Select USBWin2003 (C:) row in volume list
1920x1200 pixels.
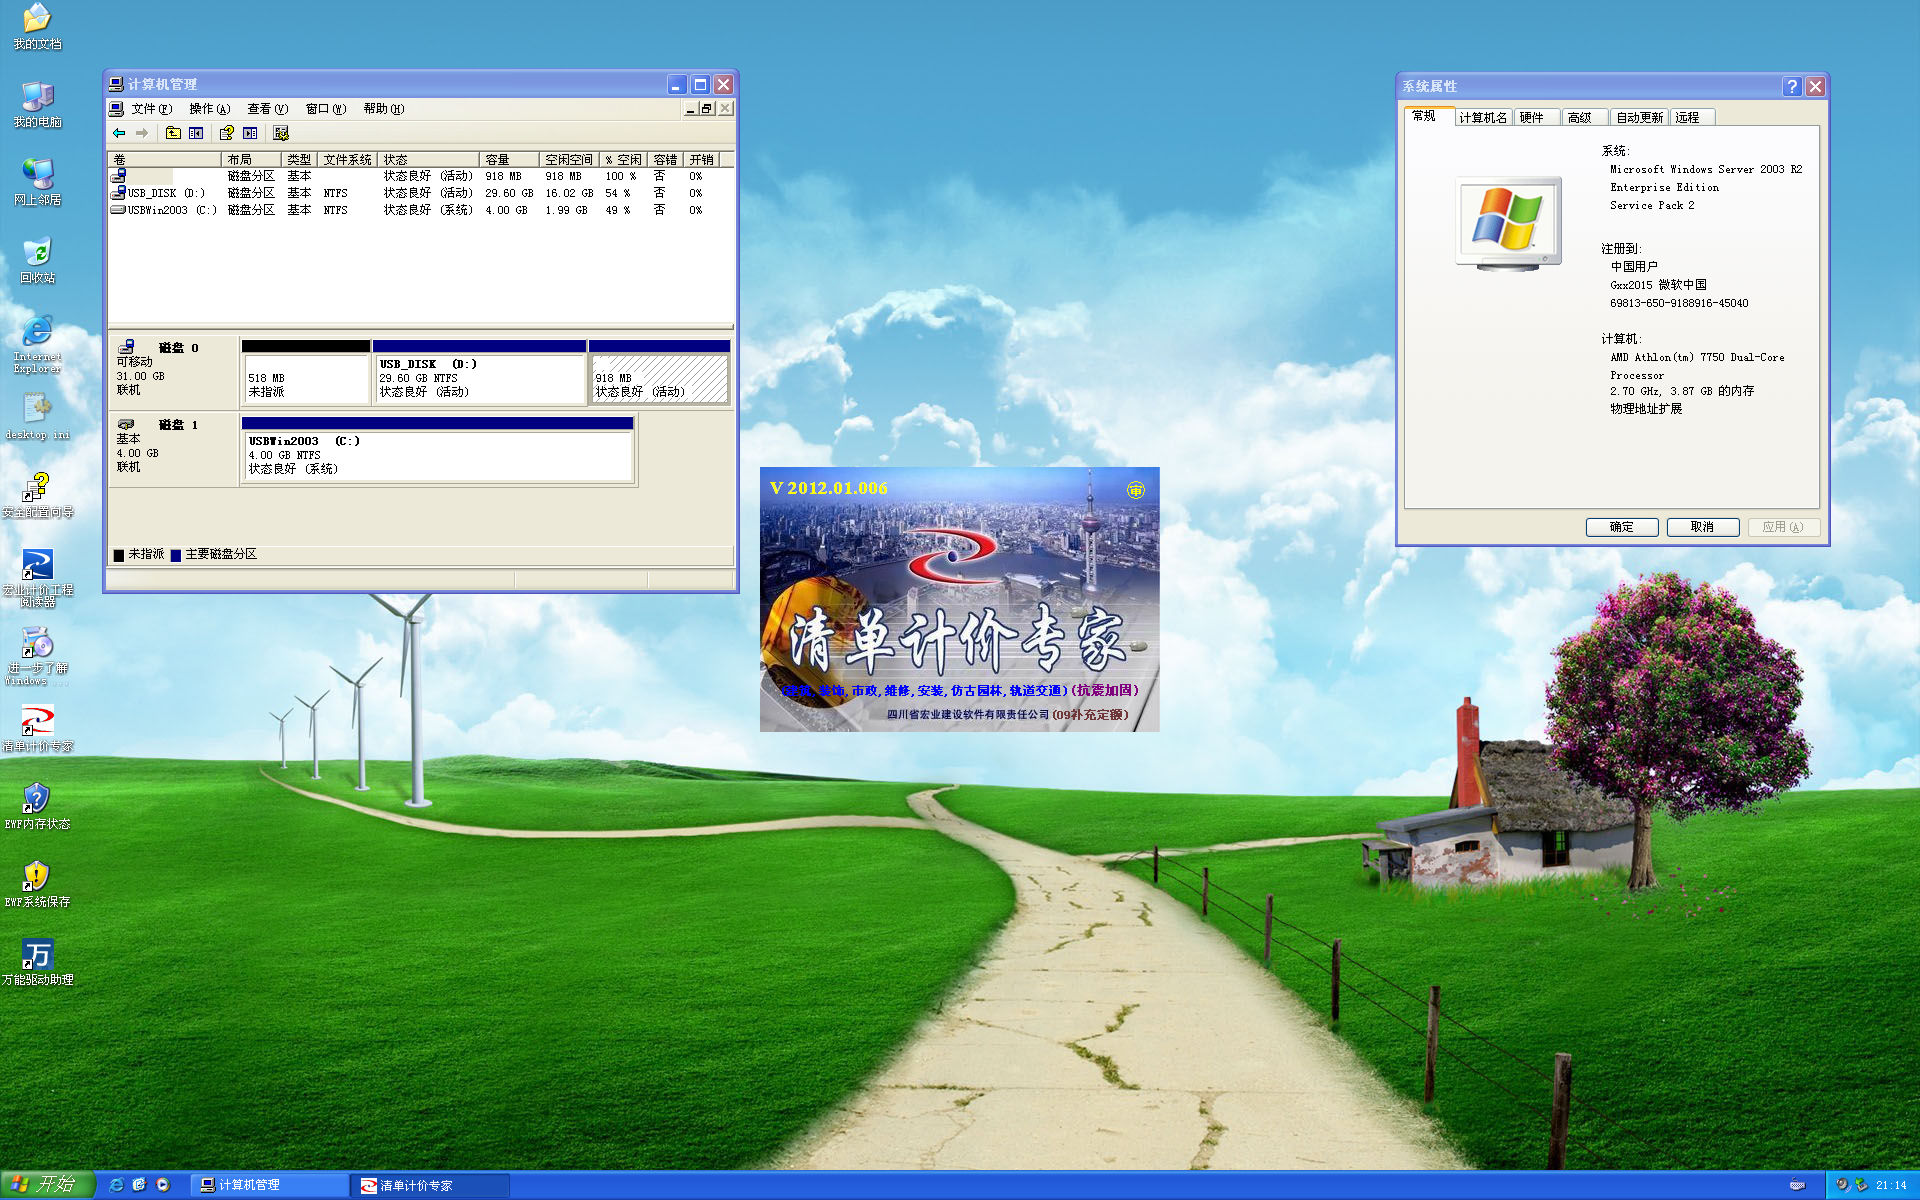[x=420, y=210]
